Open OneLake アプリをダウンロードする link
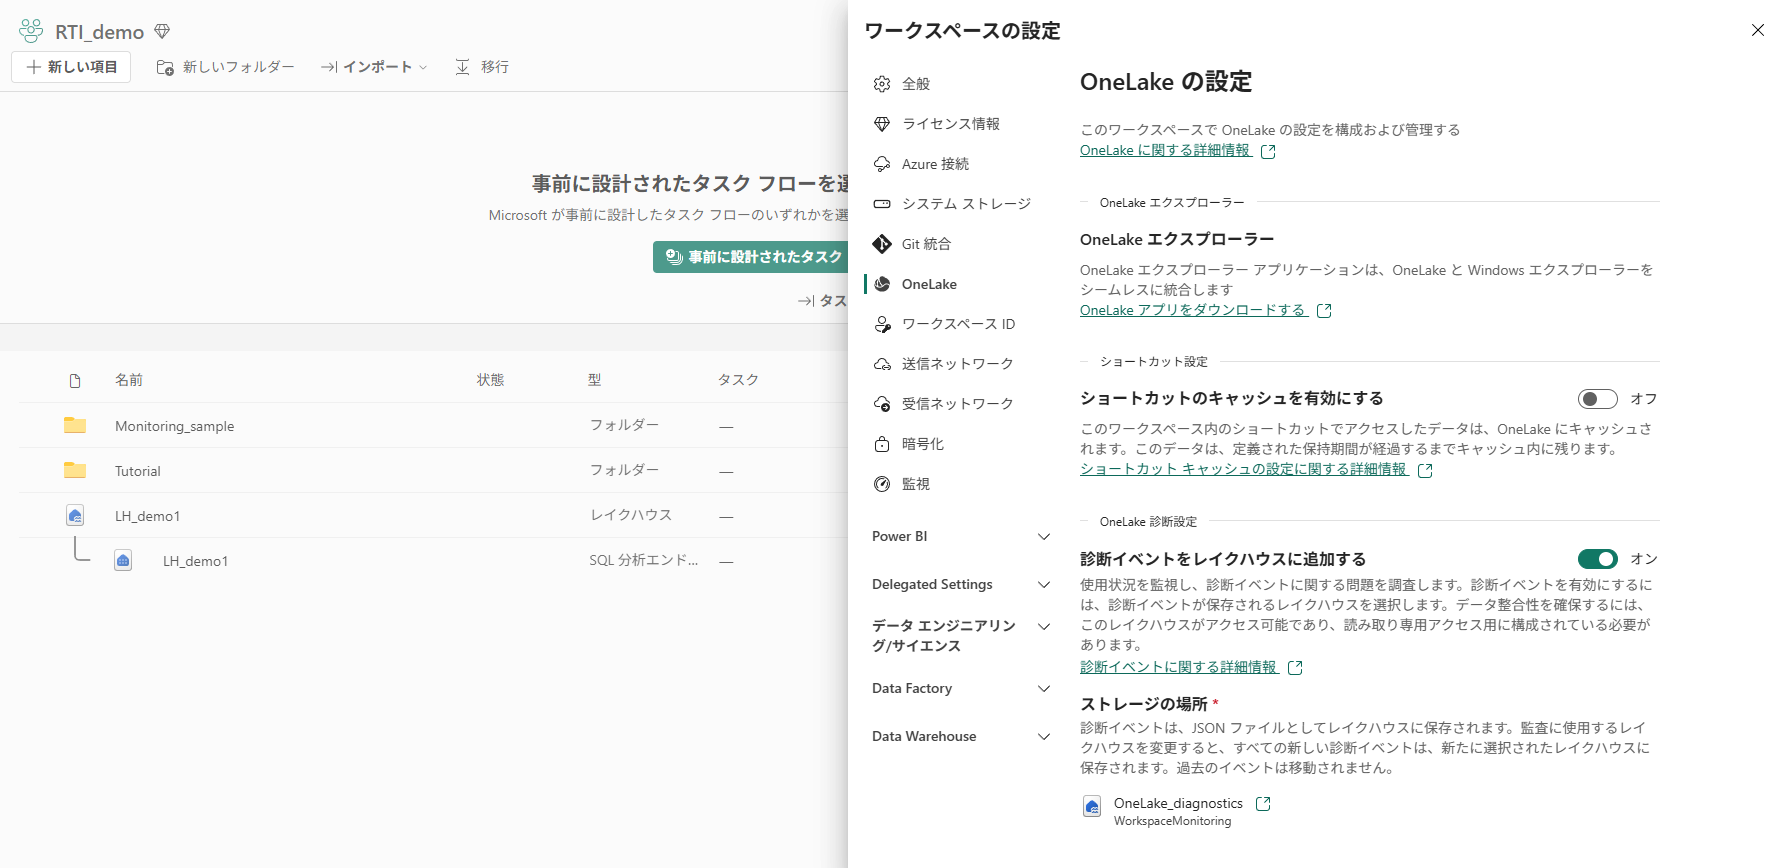 (x=1193, y=310)
